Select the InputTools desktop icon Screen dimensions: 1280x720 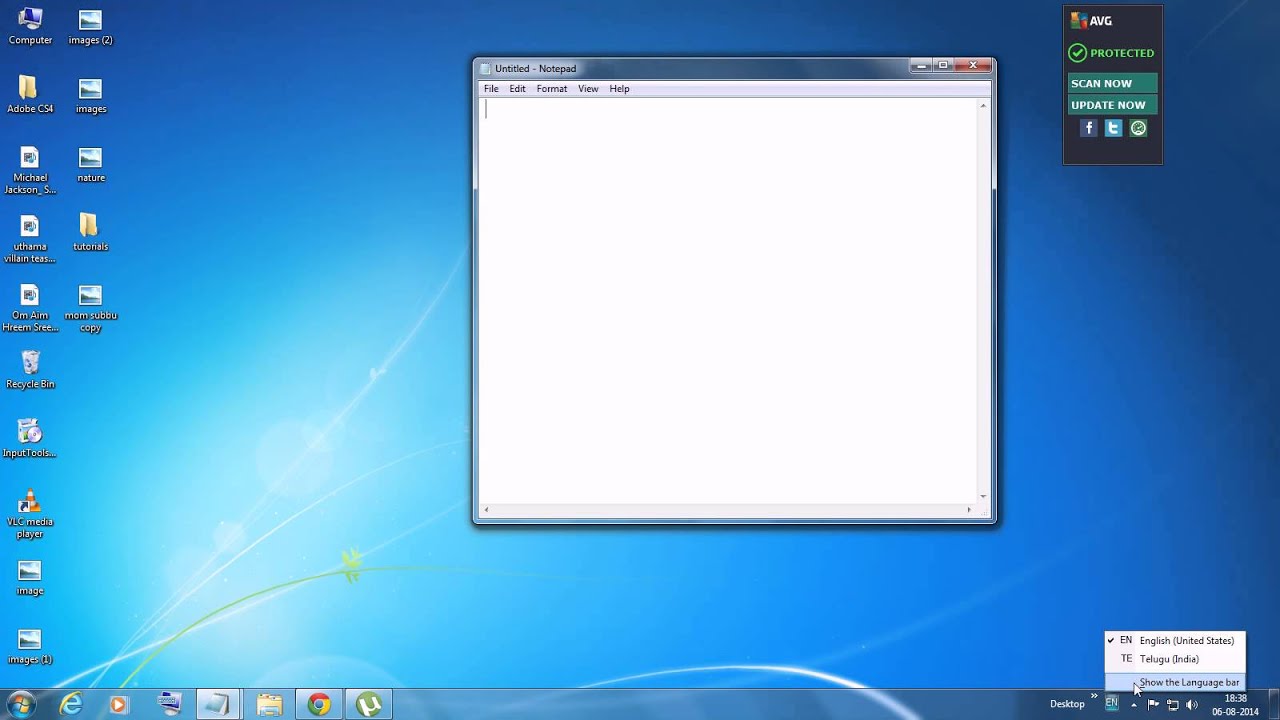coord(30,439)
